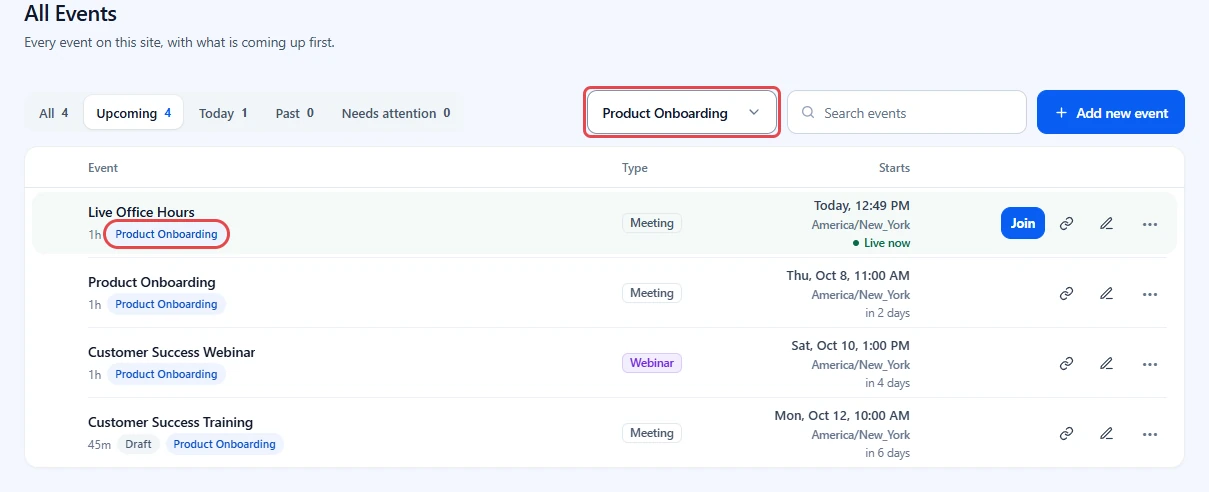
Task: Click the Webinar type badge
Action: [652, 363]
